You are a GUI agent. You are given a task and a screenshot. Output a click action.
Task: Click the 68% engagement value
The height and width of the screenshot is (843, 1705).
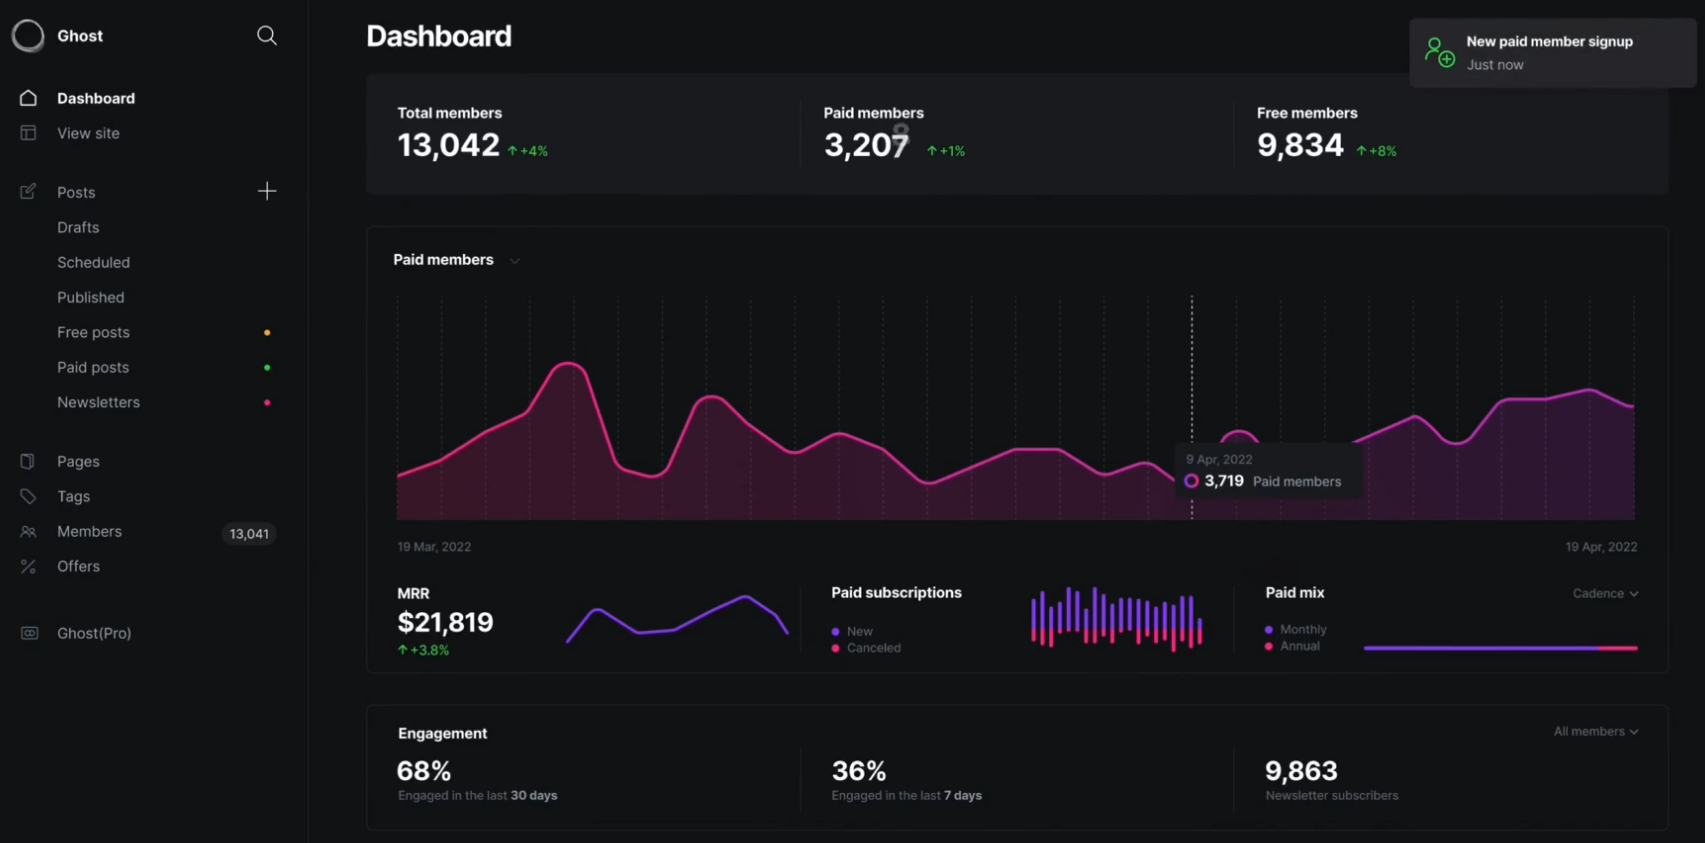tap(424, 771)
